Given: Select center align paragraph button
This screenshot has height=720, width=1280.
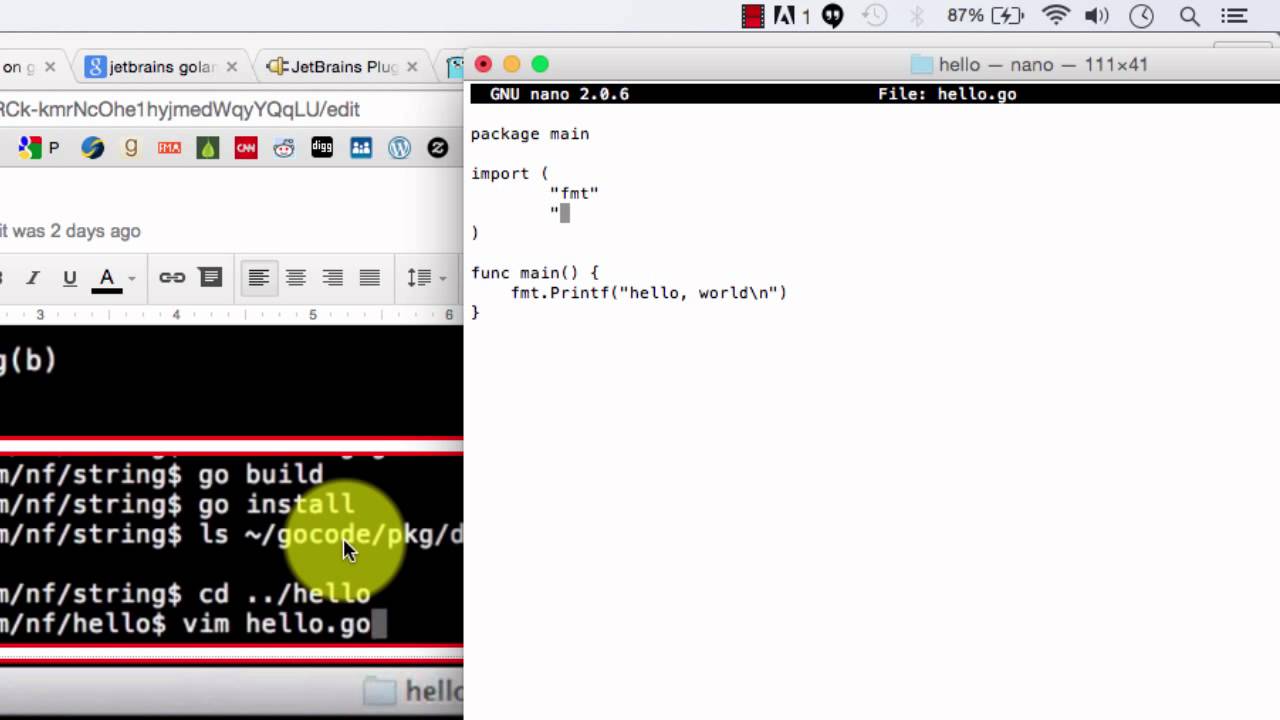Looking at the screenshot, I should 295,278.
